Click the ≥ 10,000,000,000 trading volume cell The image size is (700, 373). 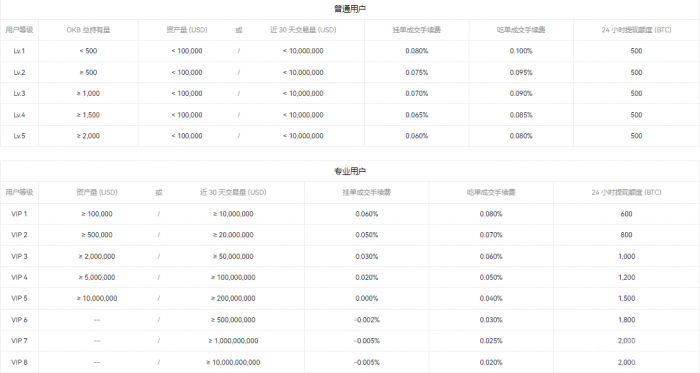click(x=233, y=362)
